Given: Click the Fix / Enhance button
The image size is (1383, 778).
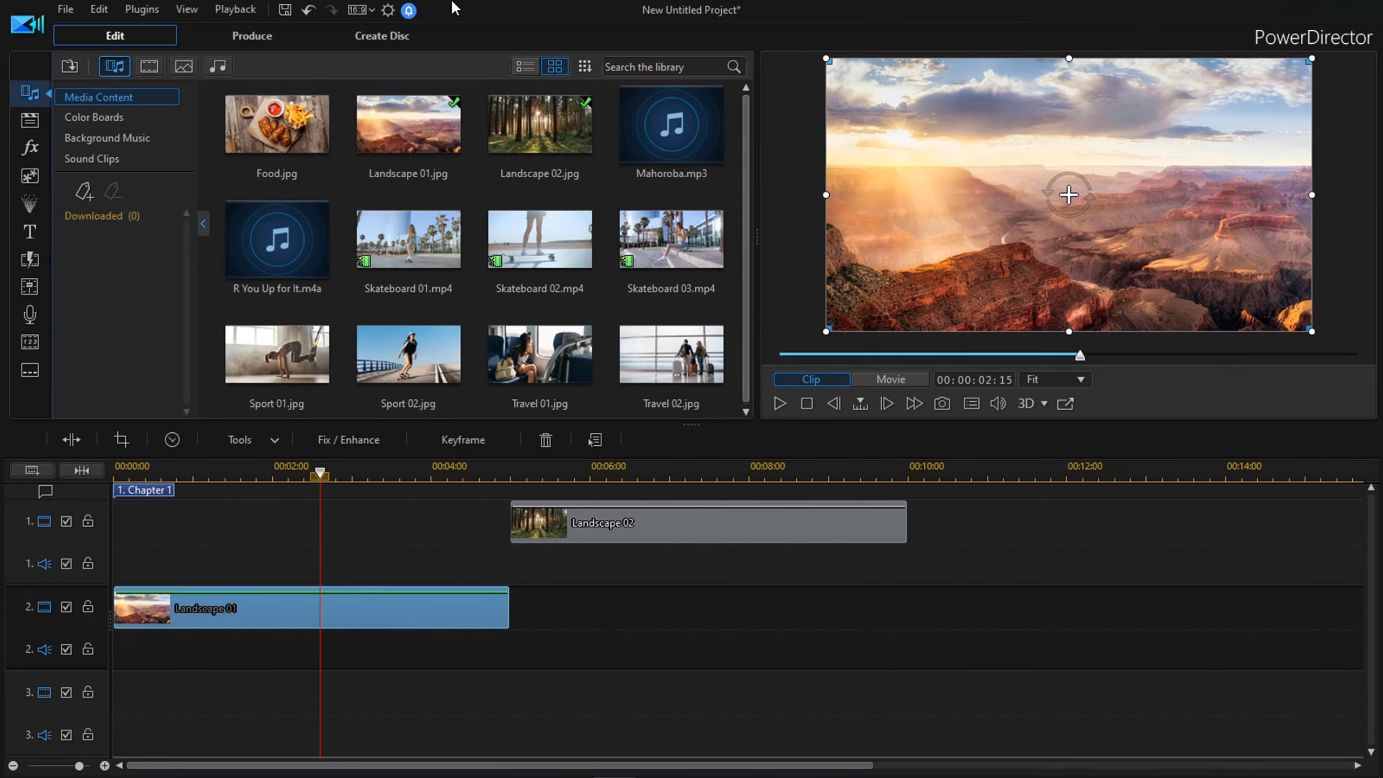Looking at the screenshot, I should (x=348, y=440).
